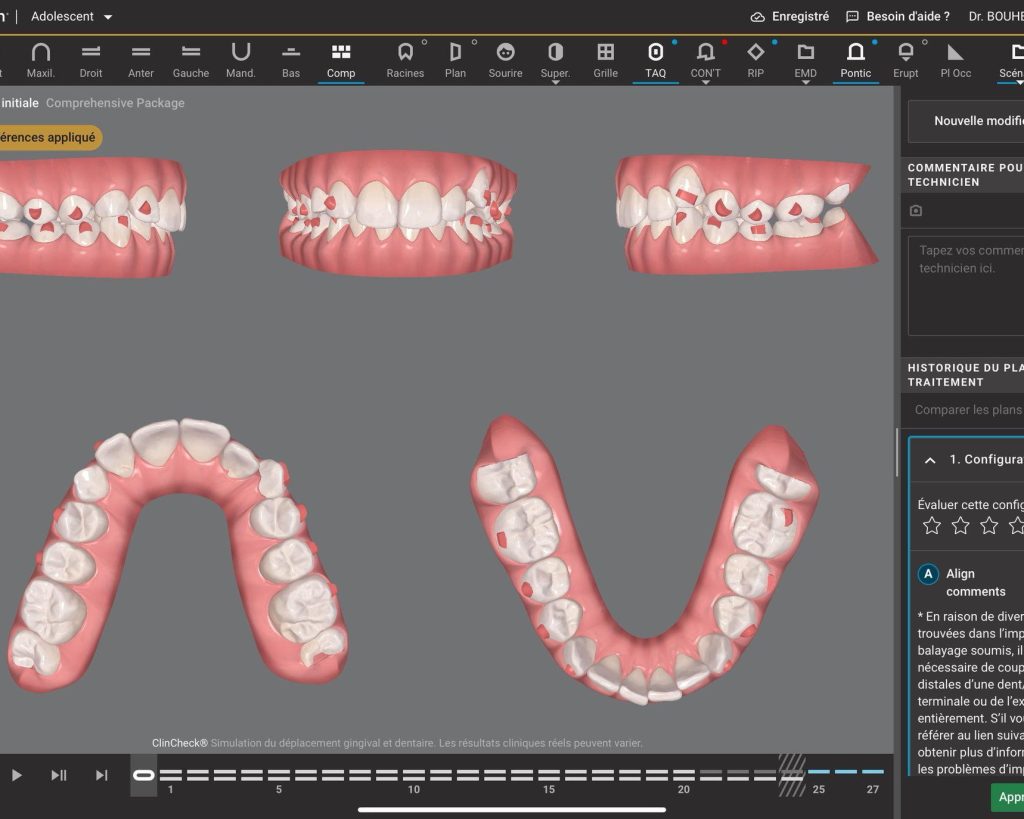
Task: Open the Adolescent dropdown menu
Action: pos(72,17)
